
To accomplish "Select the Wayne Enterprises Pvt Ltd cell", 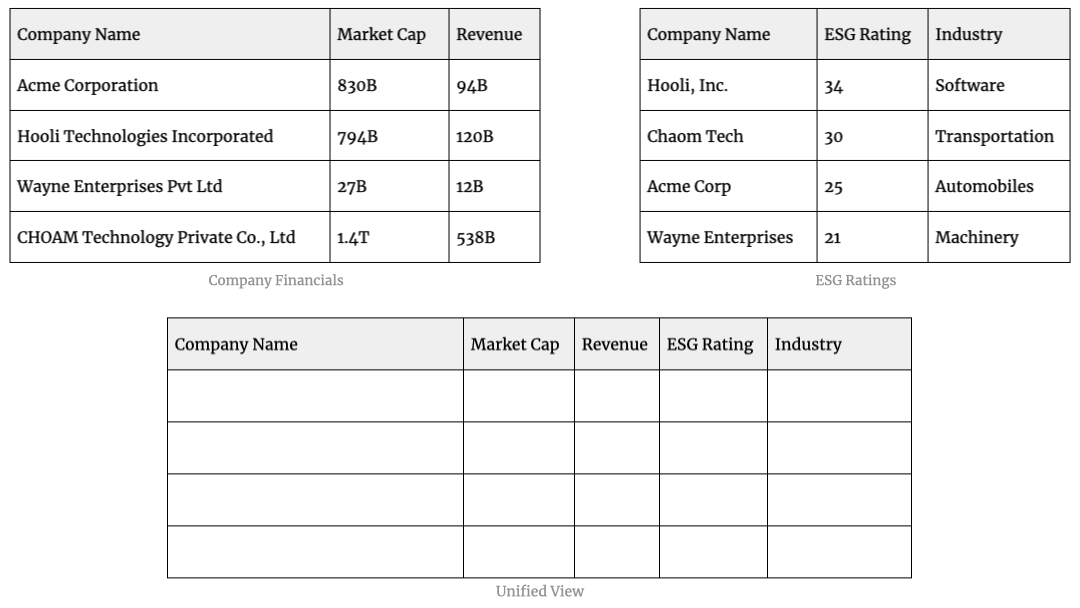I will tap(170, 186).
